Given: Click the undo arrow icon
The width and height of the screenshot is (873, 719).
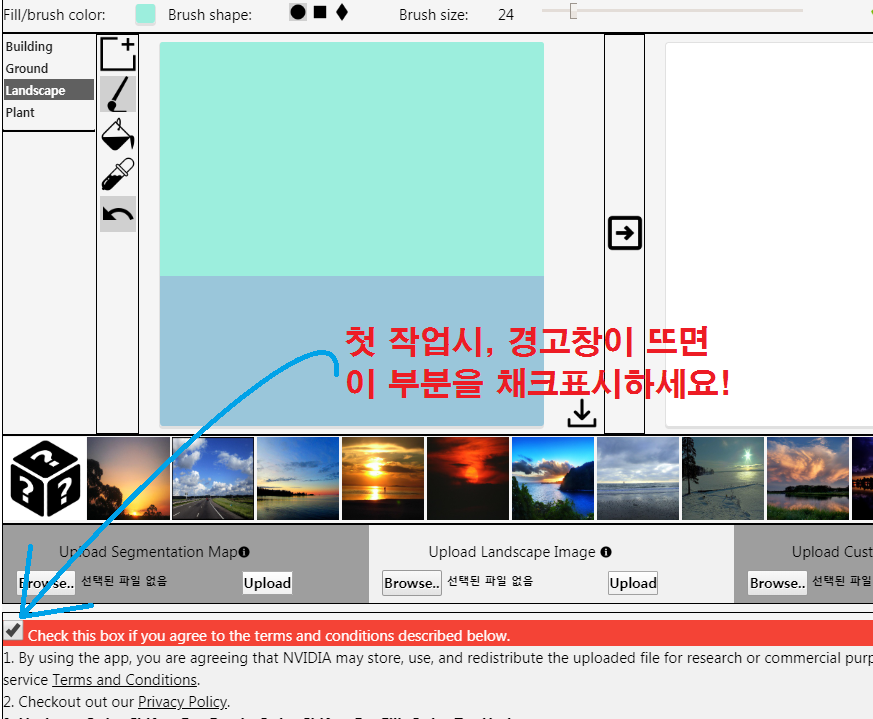Looking at the screenshot, I should [118, 214].
